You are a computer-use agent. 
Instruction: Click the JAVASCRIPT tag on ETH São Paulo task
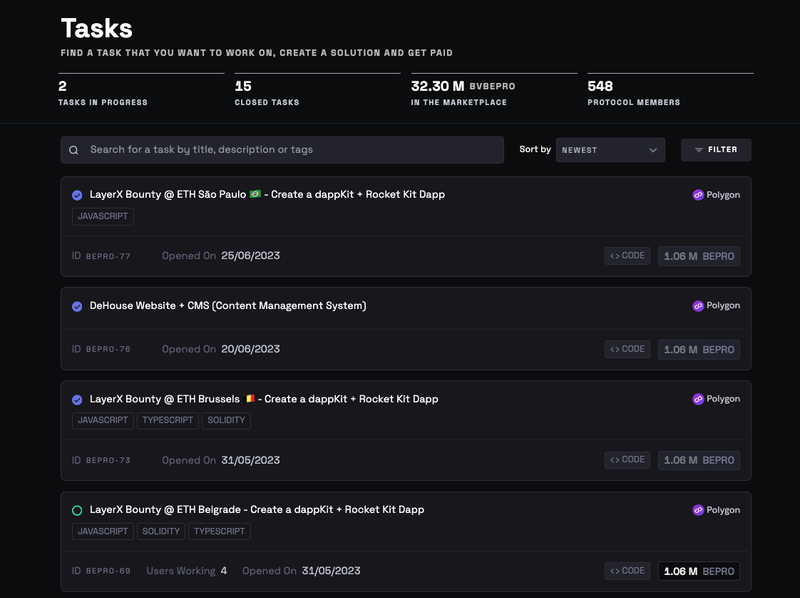[102, 216]
